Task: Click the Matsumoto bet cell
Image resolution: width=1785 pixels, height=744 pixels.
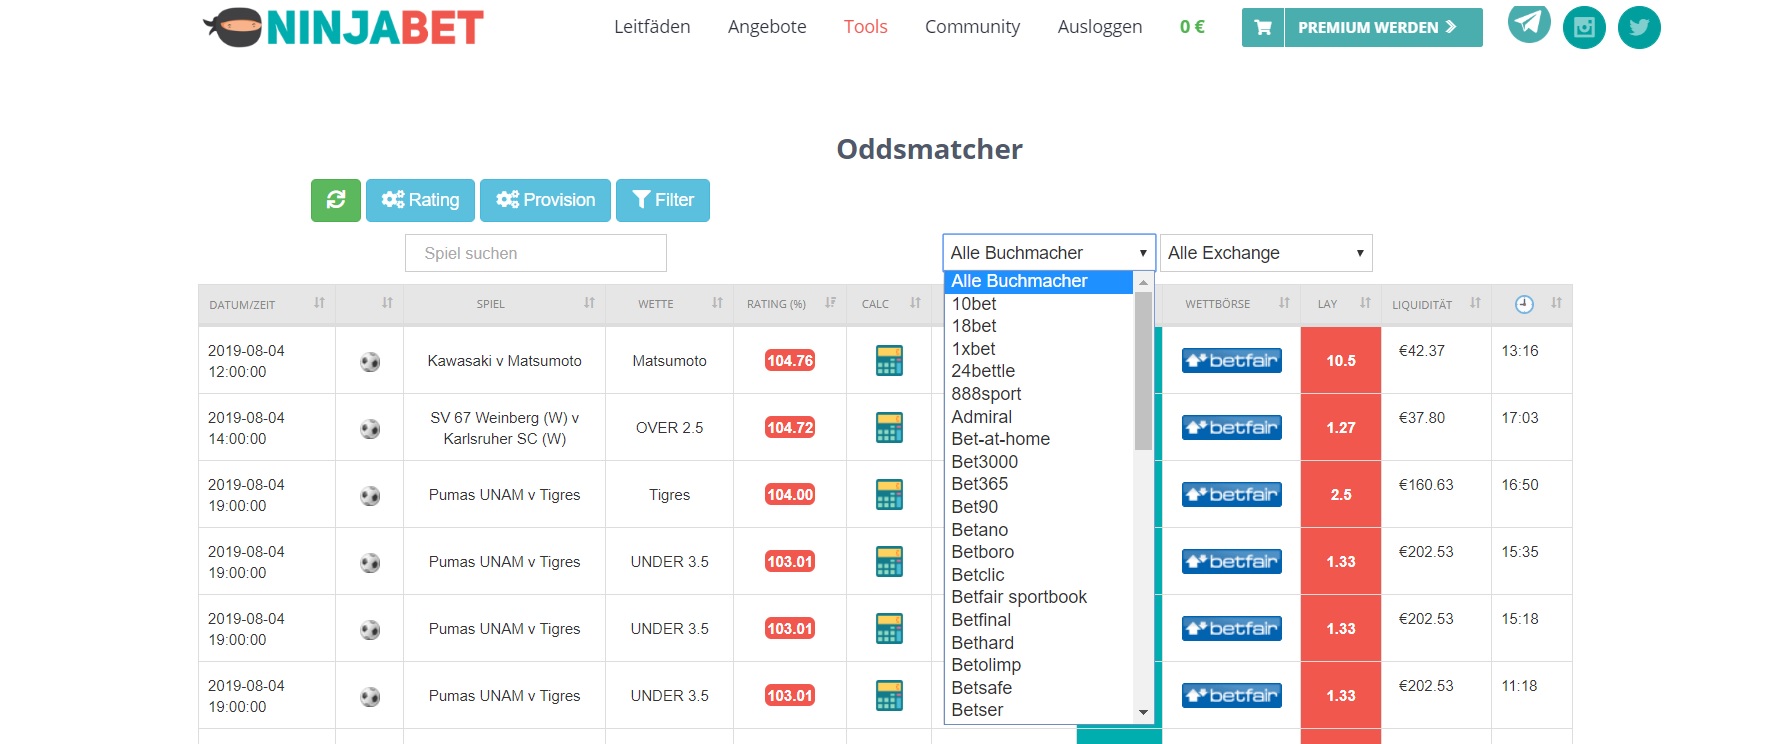Action: click(x=670, y=361)
